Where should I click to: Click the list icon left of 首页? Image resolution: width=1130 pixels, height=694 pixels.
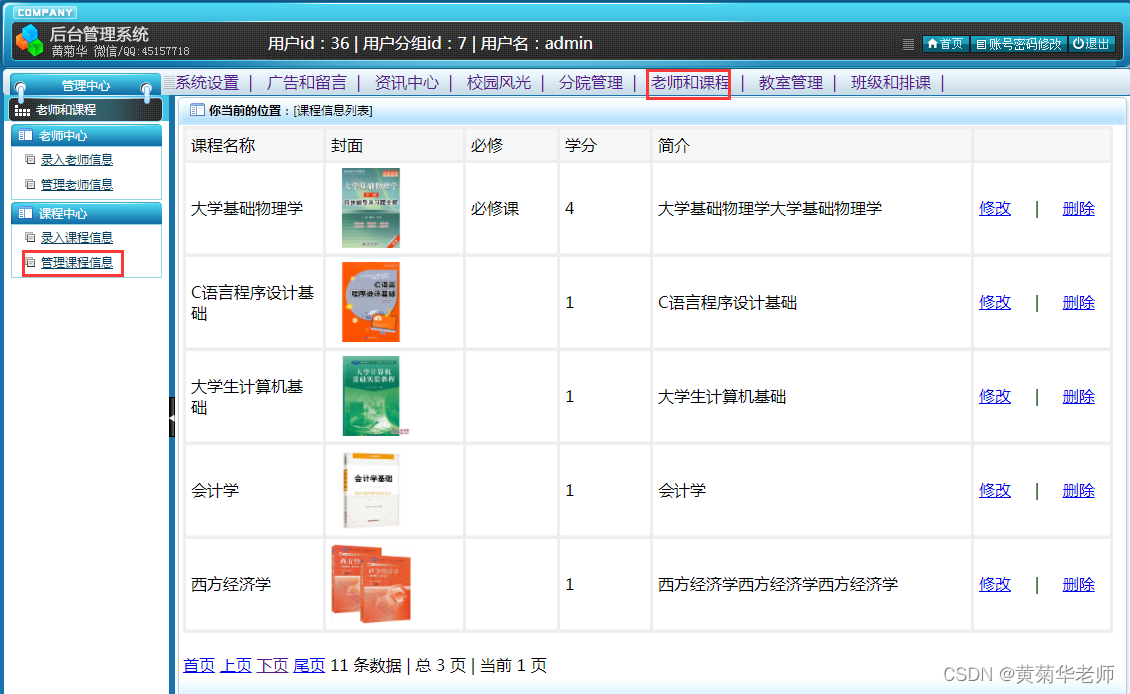[x=908, y=45]
